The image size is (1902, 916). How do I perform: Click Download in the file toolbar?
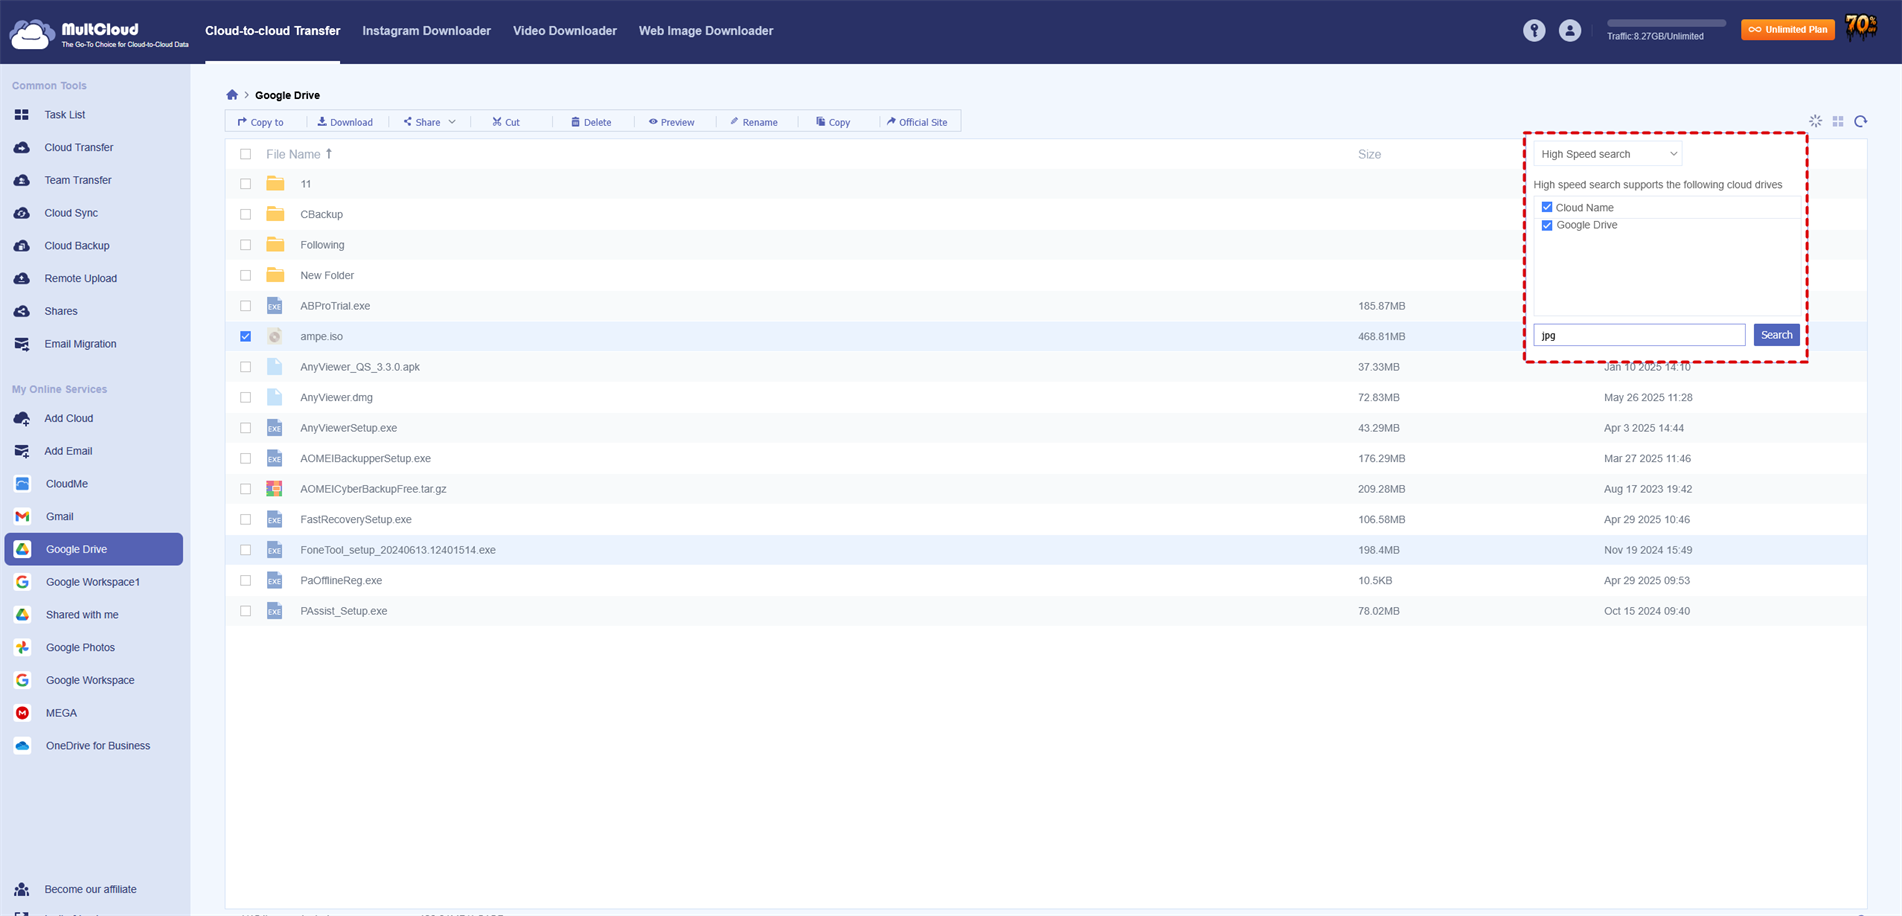tap(345, 122)
